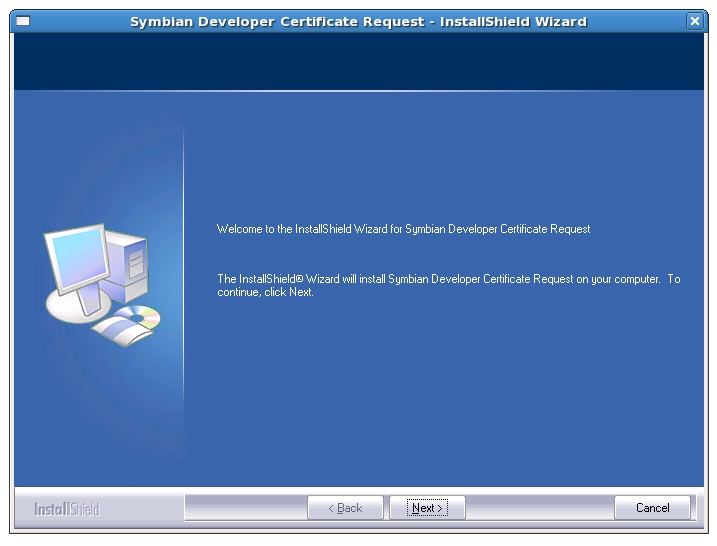This screenshot has height=546, width=717.
Task: Click the wizard window title bar text
Action: tap(358, 21)
